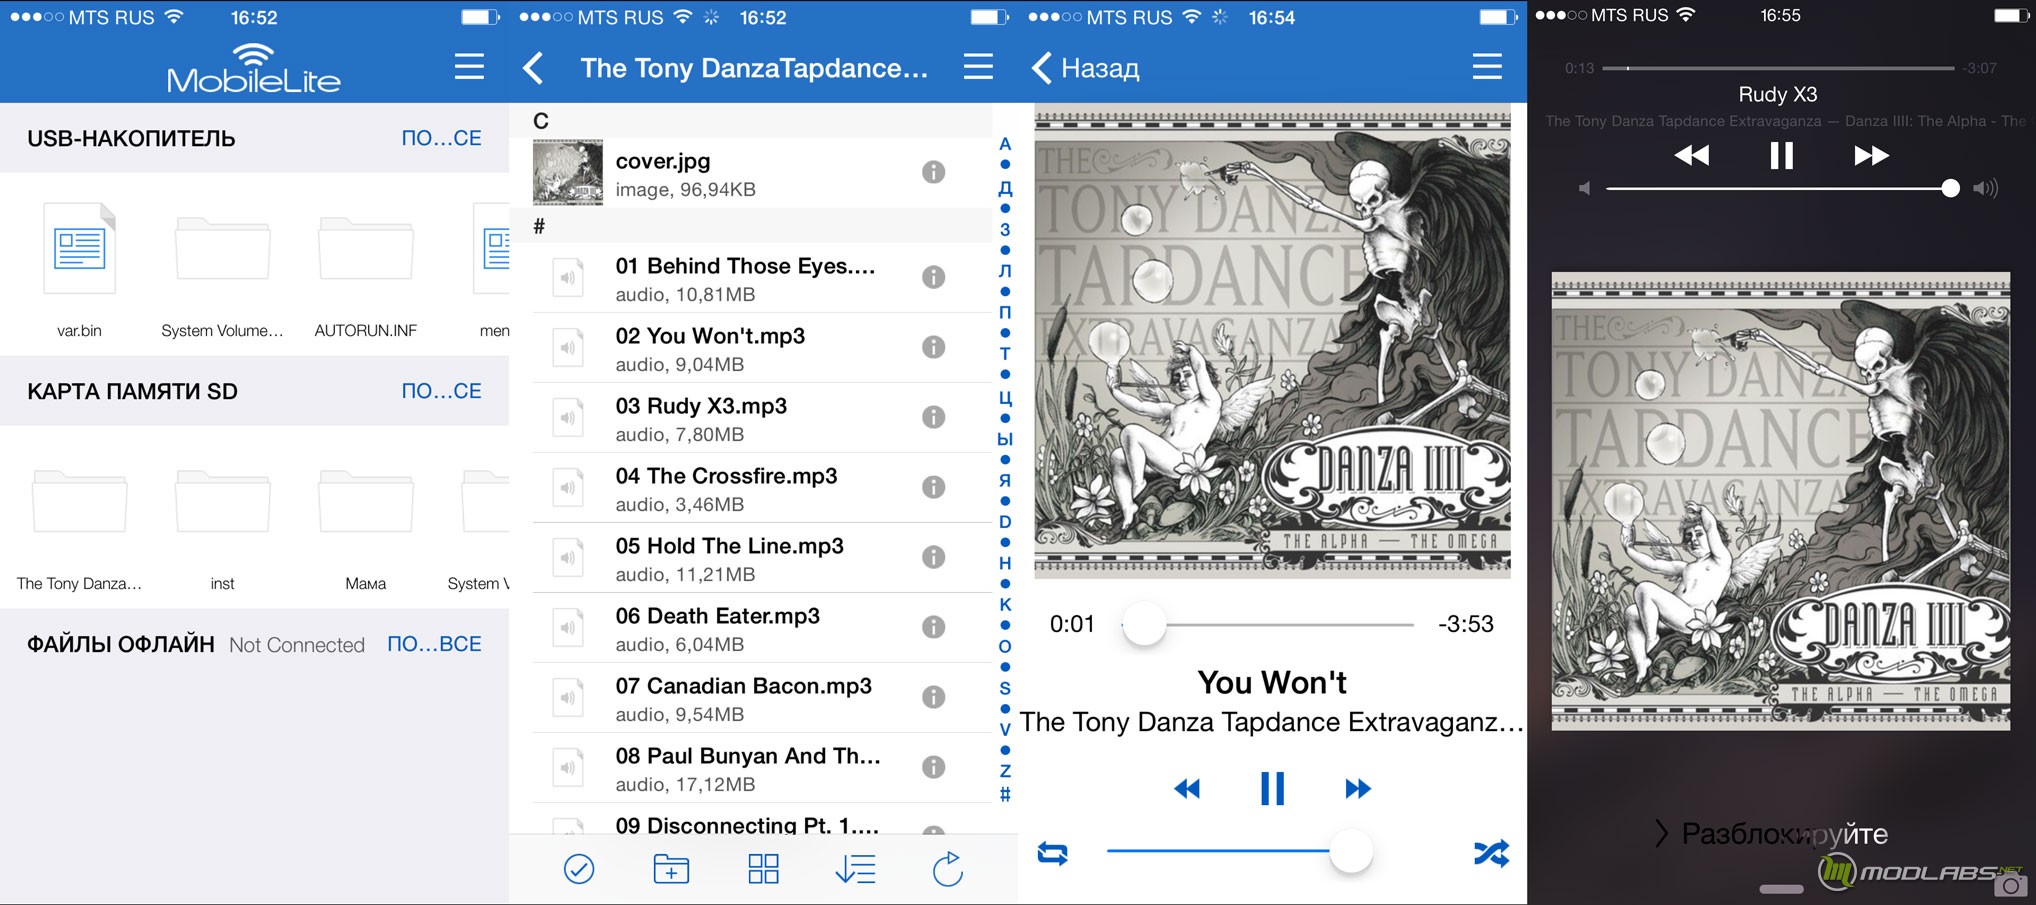Image resolution: width=2036 pixels, height=905 pixels.
Task: Open the AUTORUN.INF item
Action: tap(365, 249)
